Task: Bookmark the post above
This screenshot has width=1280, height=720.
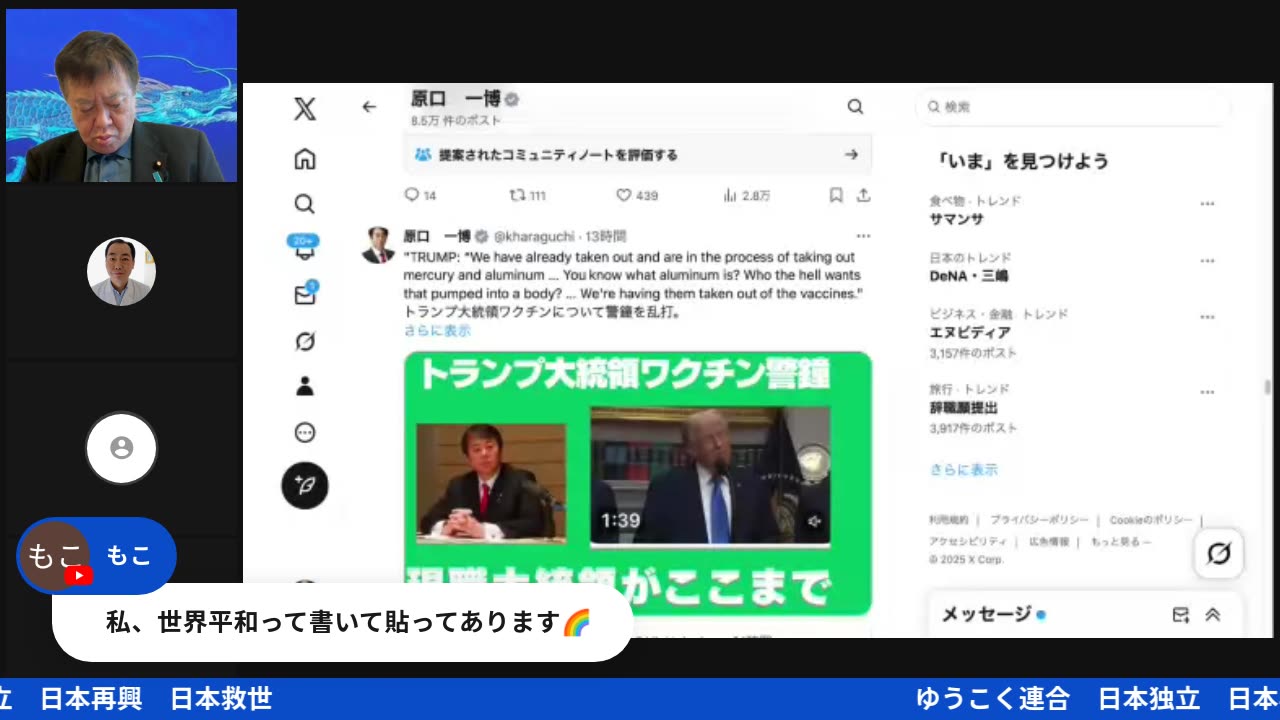Action: [836, 195]
